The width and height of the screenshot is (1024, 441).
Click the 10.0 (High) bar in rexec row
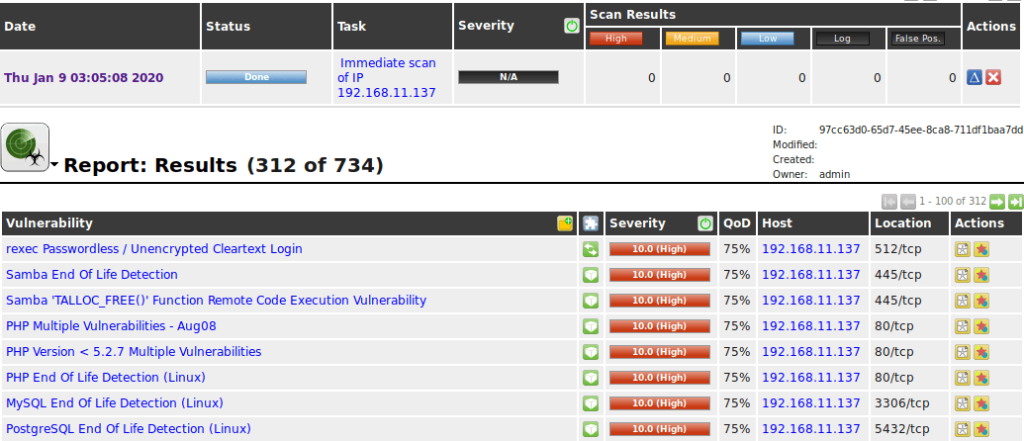tap(660, 249)
